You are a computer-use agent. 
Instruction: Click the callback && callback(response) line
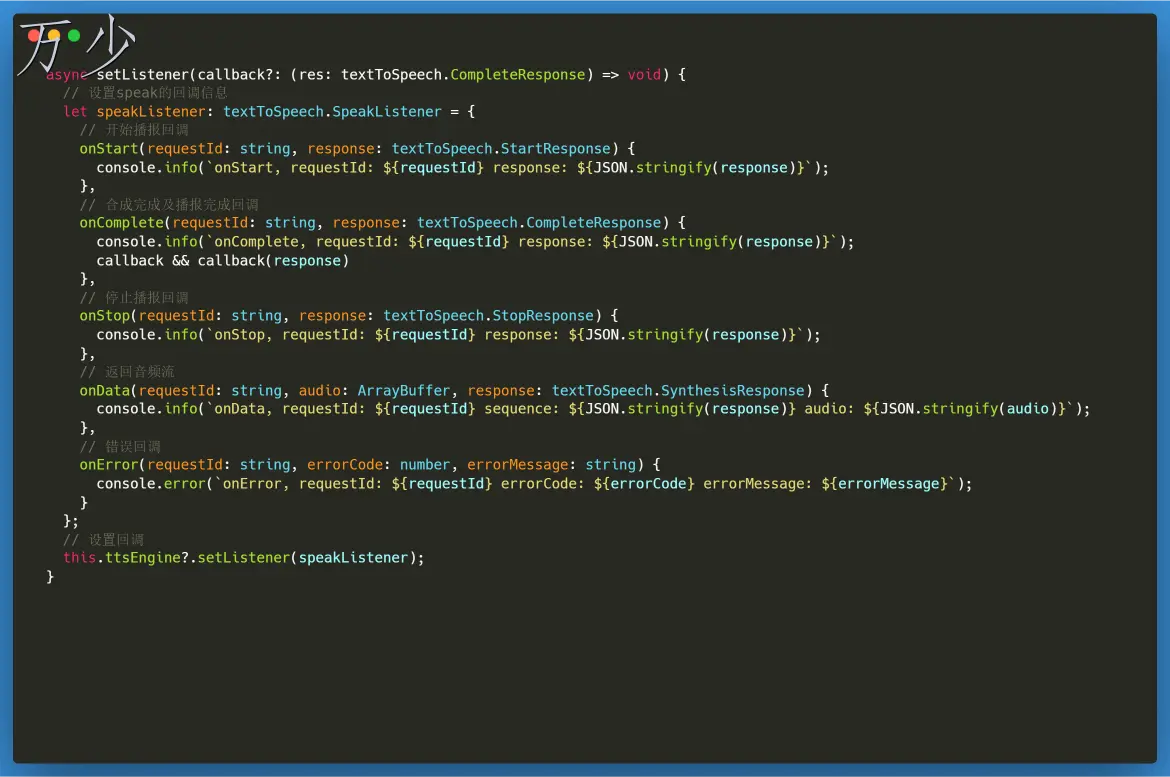pos(222,260)
